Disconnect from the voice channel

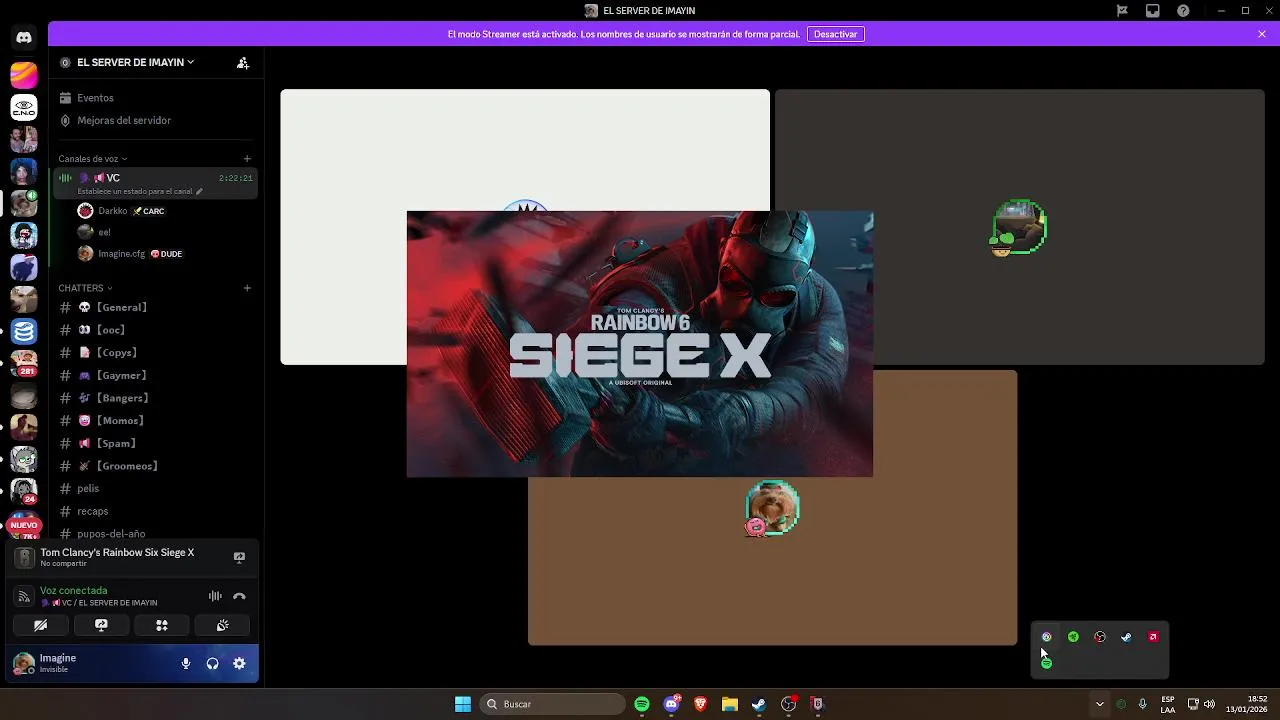[x=239, y=596]
